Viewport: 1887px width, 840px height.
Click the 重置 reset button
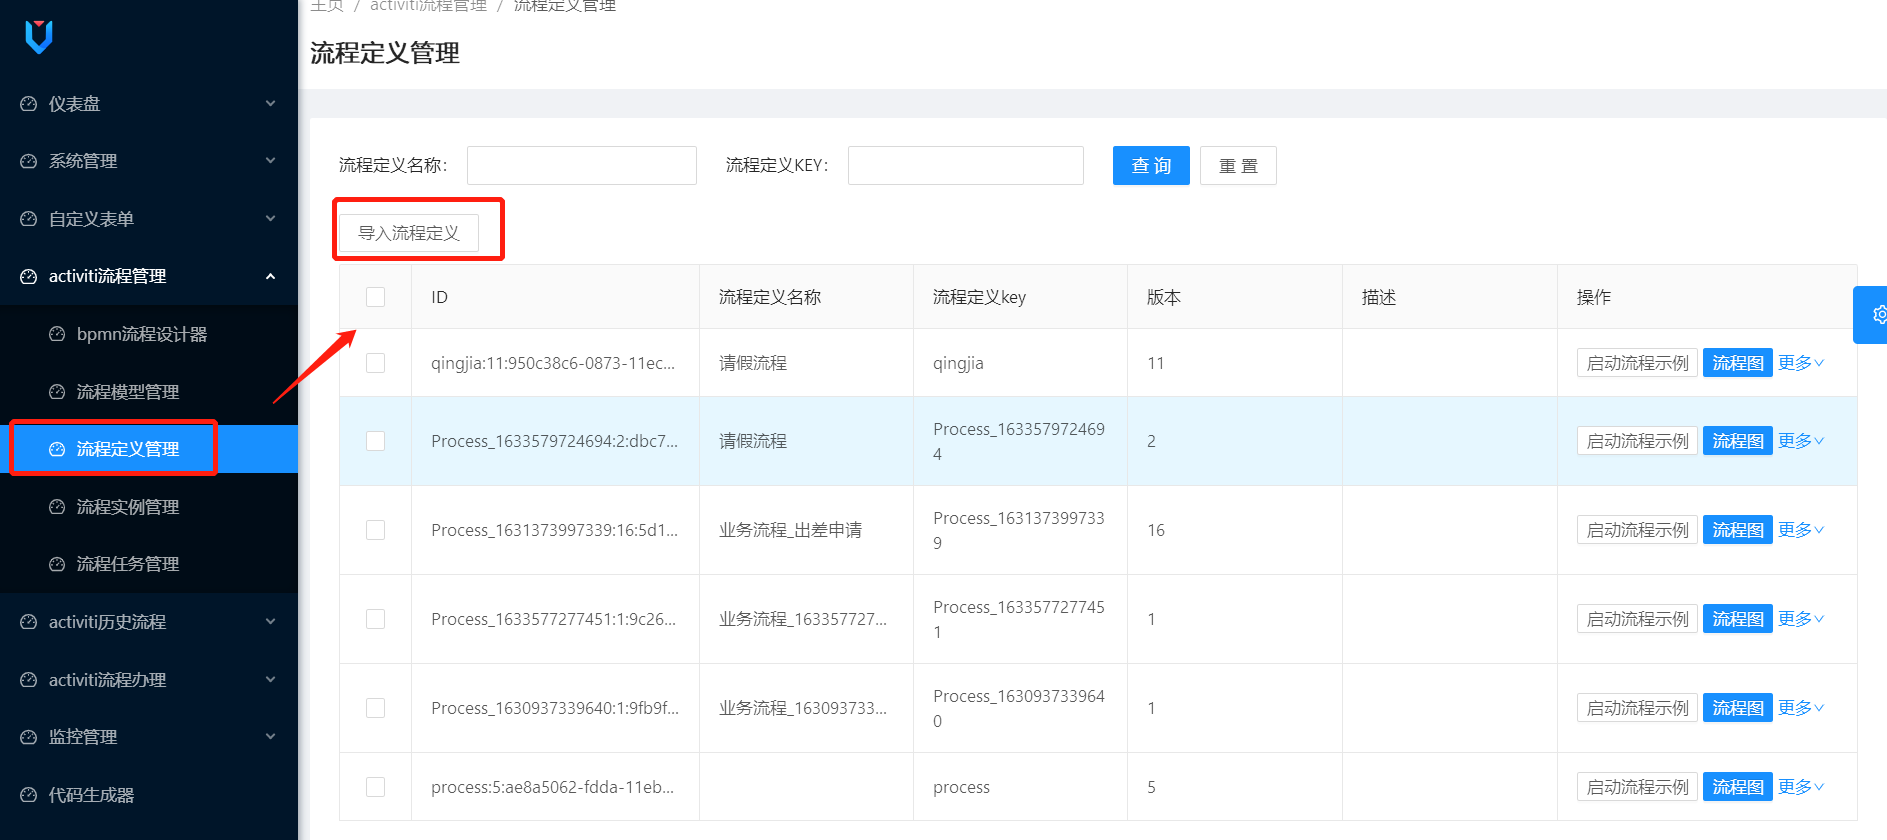coord(1238,166)
